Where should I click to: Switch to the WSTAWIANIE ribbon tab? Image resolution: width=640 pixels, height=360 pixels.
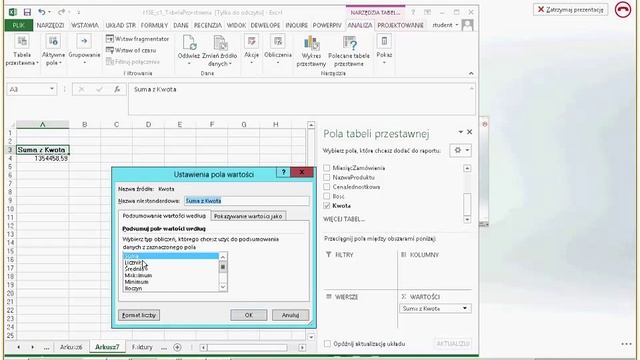pyautogui.click(x=85, y=25)
